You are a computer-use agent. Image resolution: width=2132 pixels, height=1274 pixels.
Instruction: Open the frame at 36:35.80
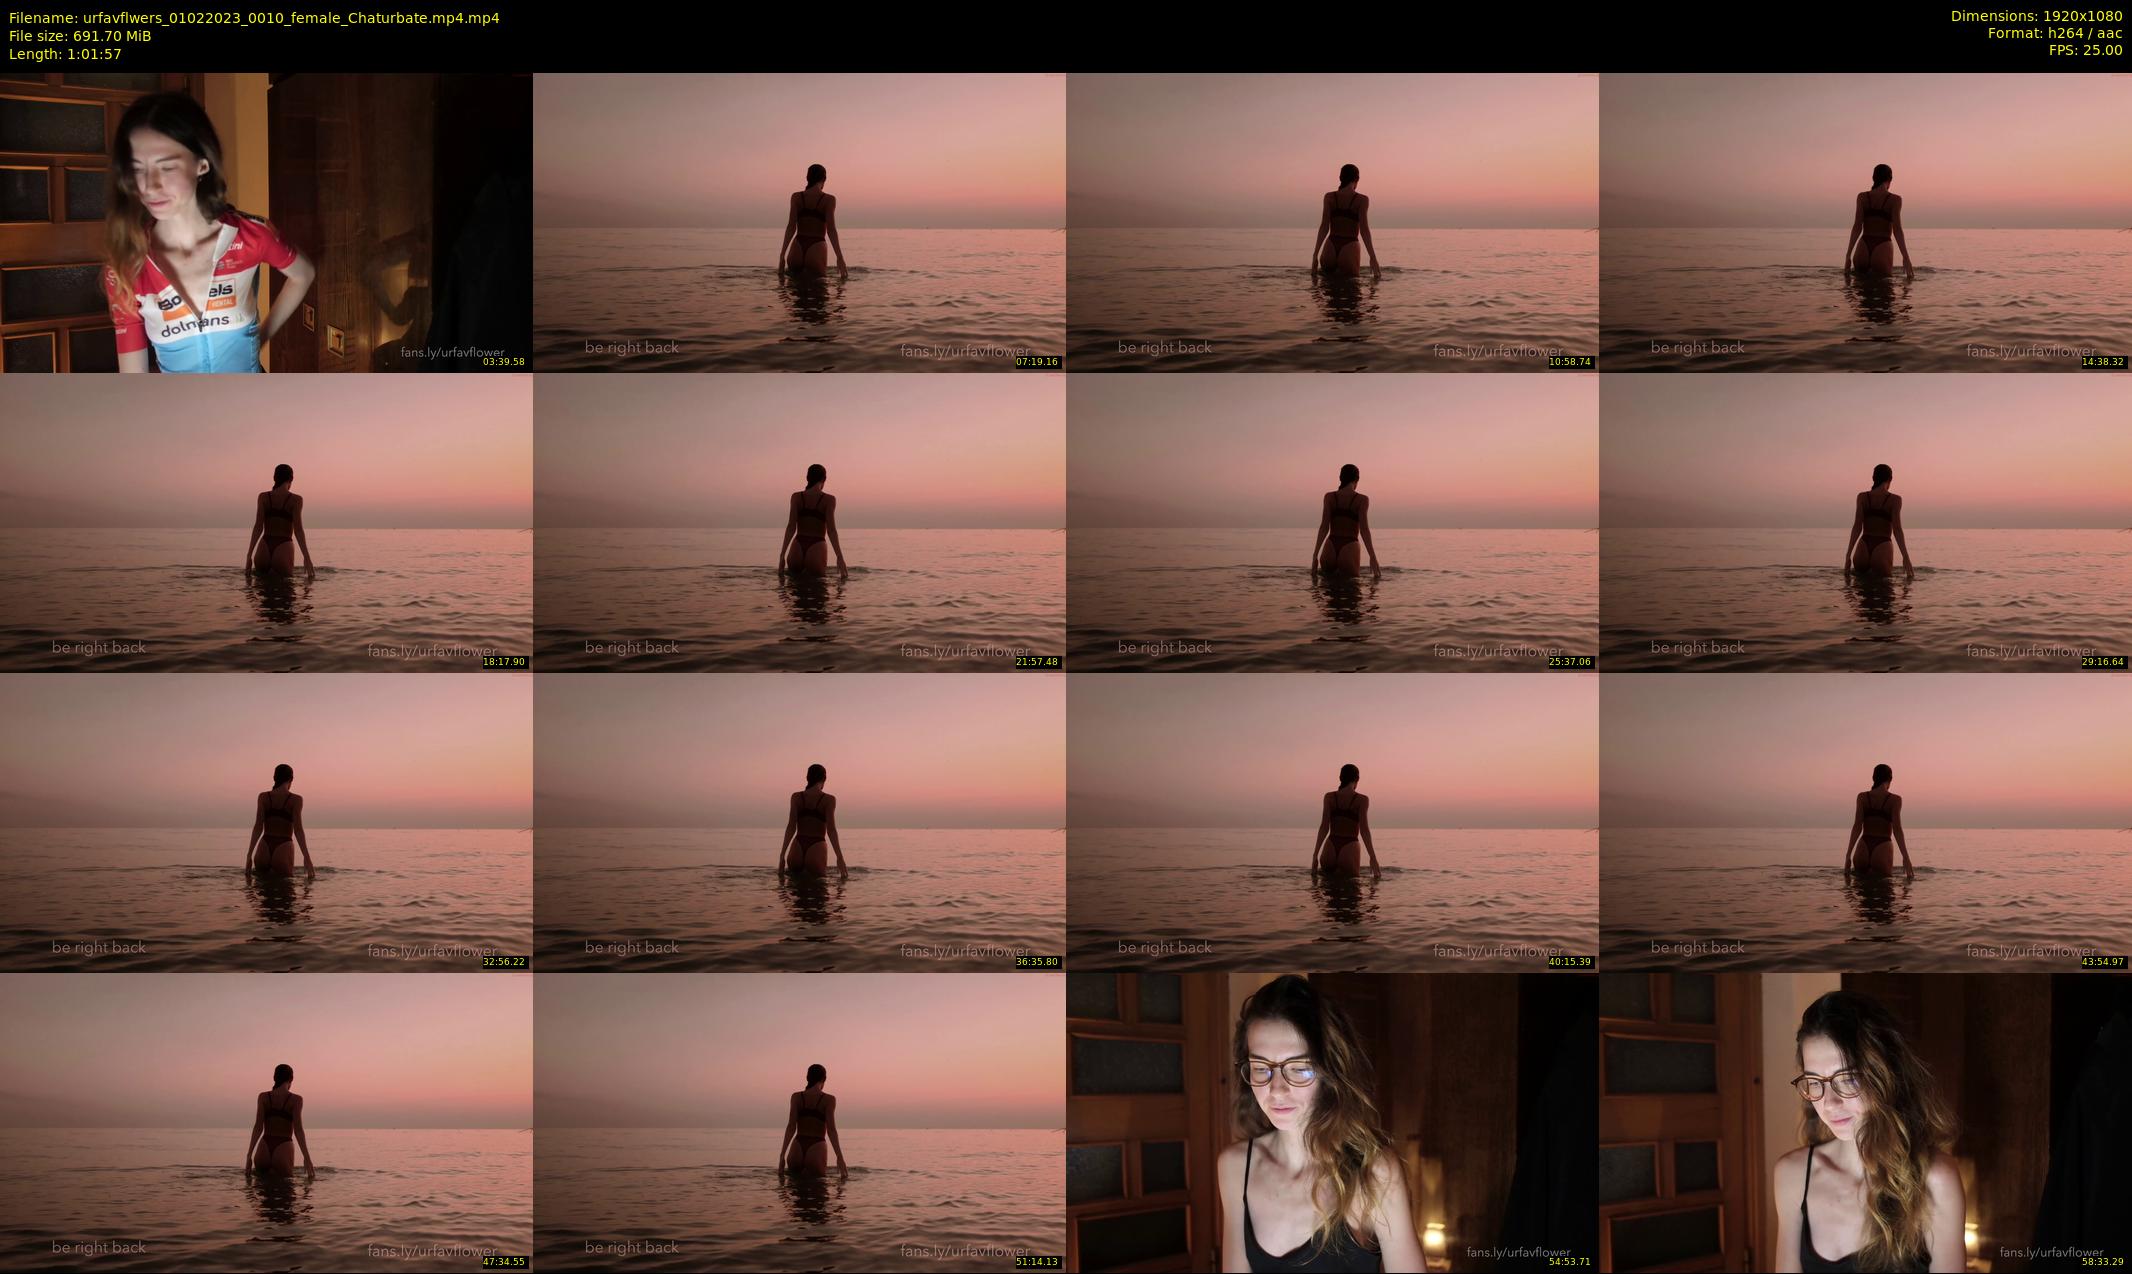pyautogui.click(x=799, y=822)
